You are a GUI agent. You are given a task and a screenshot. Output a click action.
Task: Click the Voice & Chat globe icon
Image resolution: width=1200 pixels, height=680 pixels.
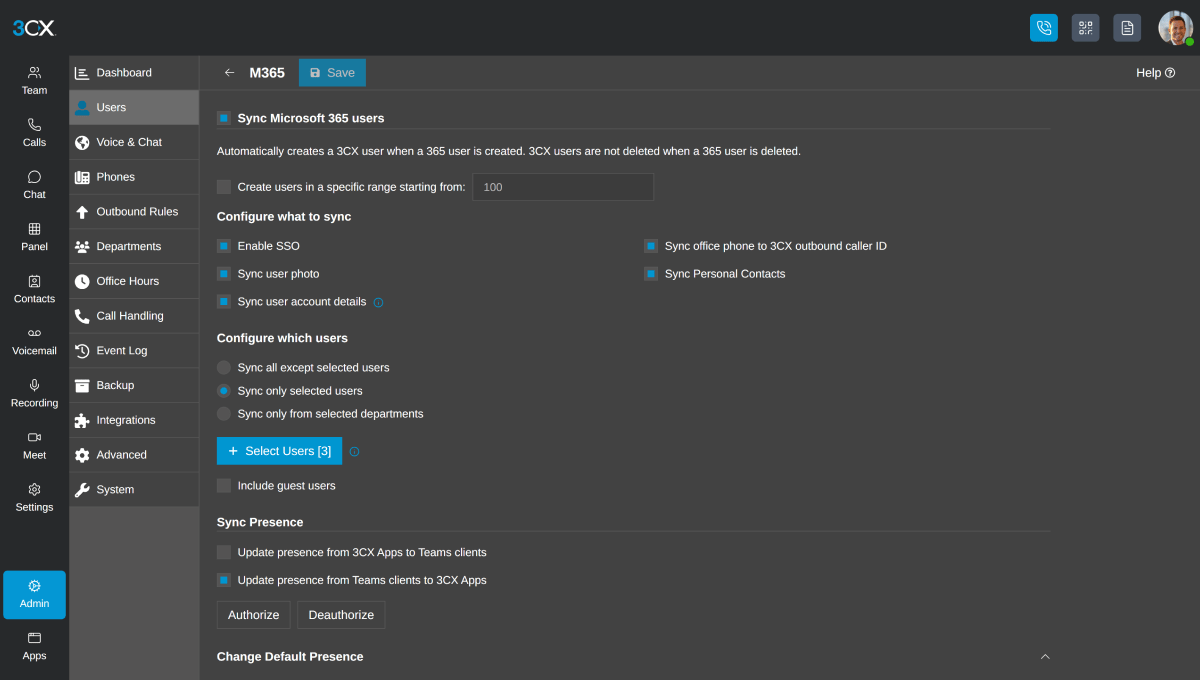[x=82, y=142]
